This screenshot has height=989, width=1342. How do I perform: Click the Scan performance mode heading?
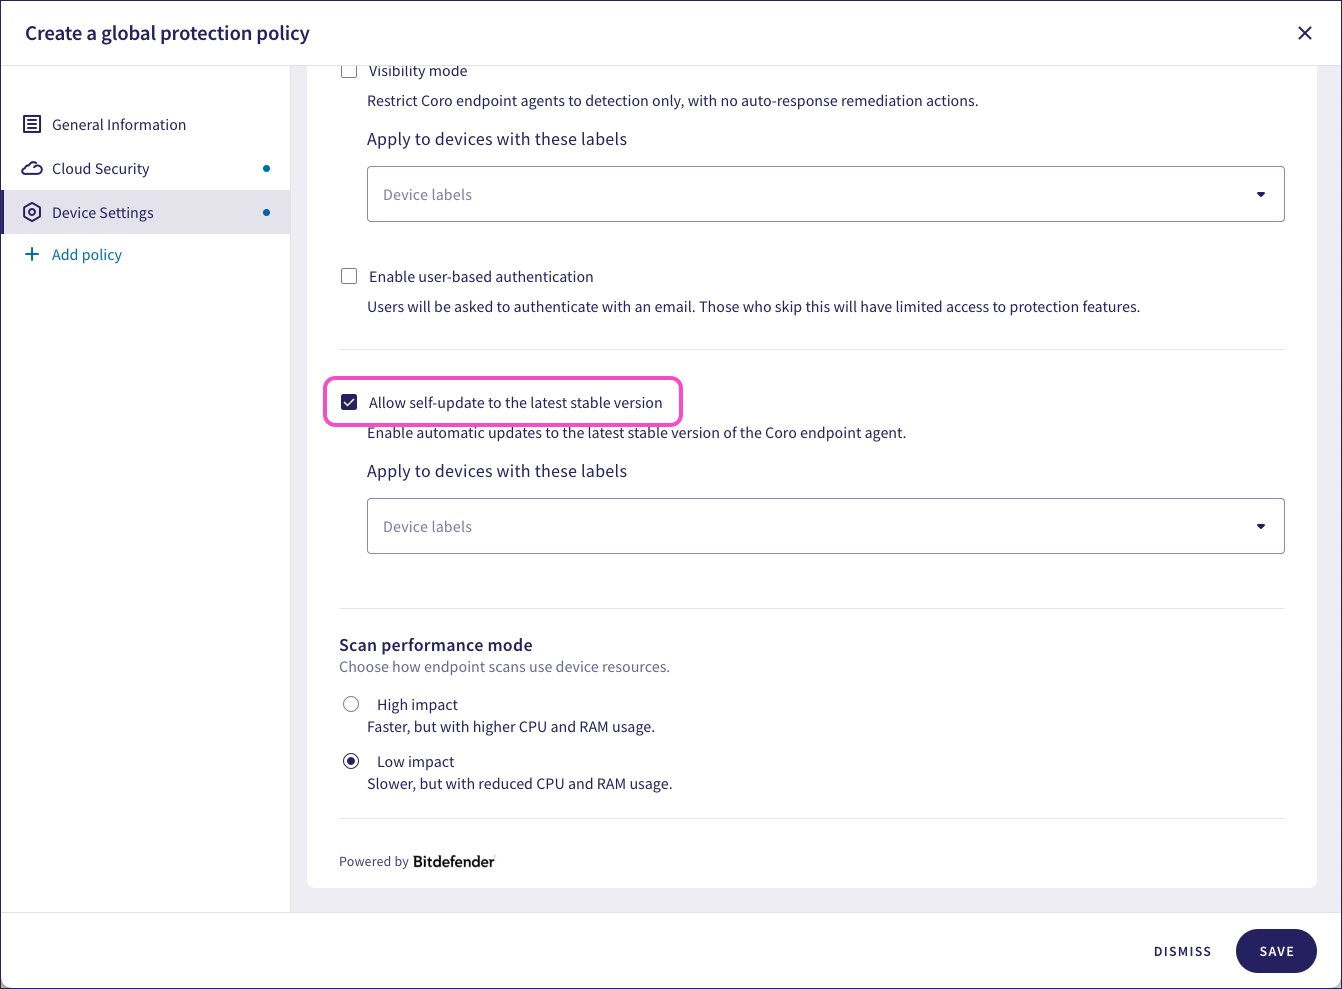pos(436,645)
